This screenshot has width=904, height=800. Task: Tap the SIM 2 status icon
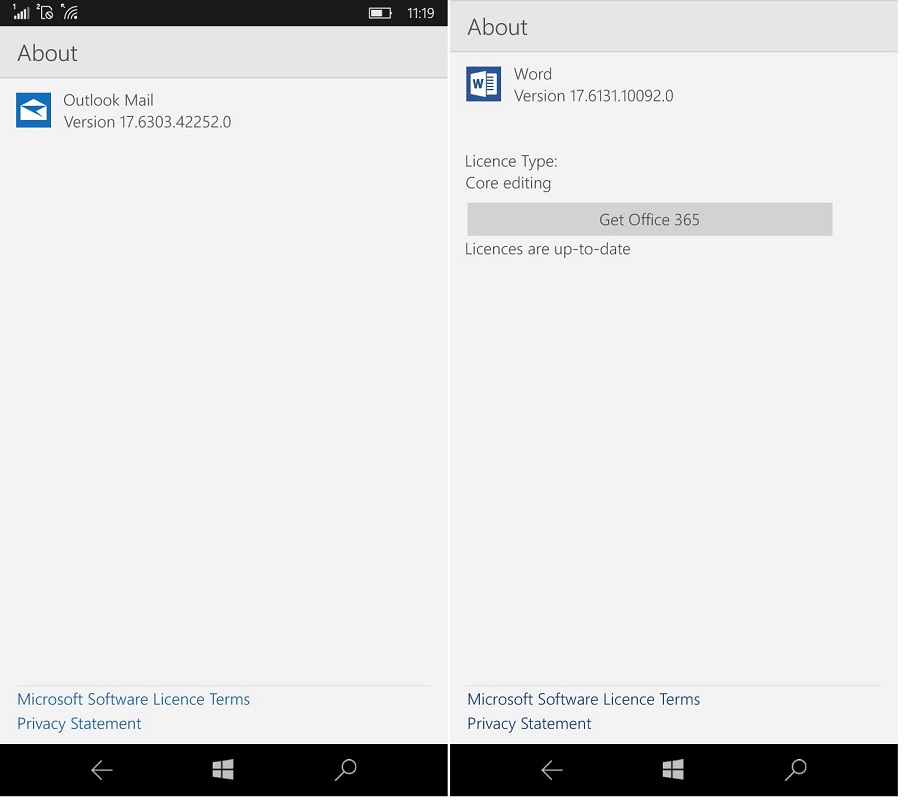pos(45,12)
